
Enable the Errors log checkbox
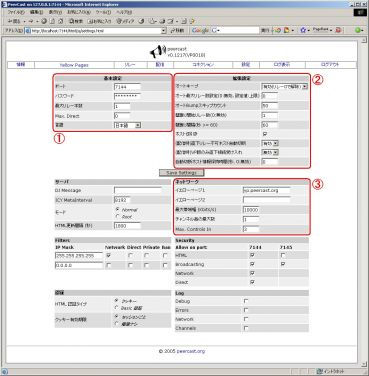click(246, 310)
